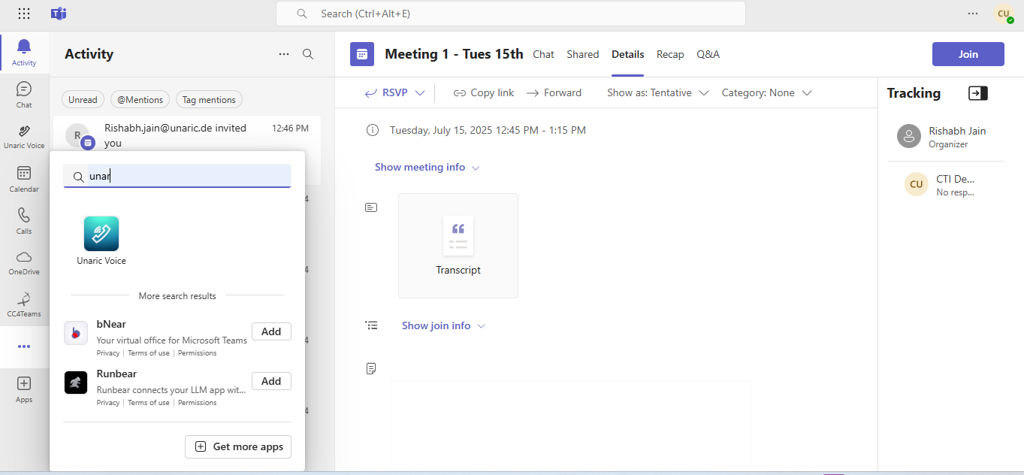The image size is (1024, 475).
Task: Click the meeting date and time text
Action: [x=488, y=130]
